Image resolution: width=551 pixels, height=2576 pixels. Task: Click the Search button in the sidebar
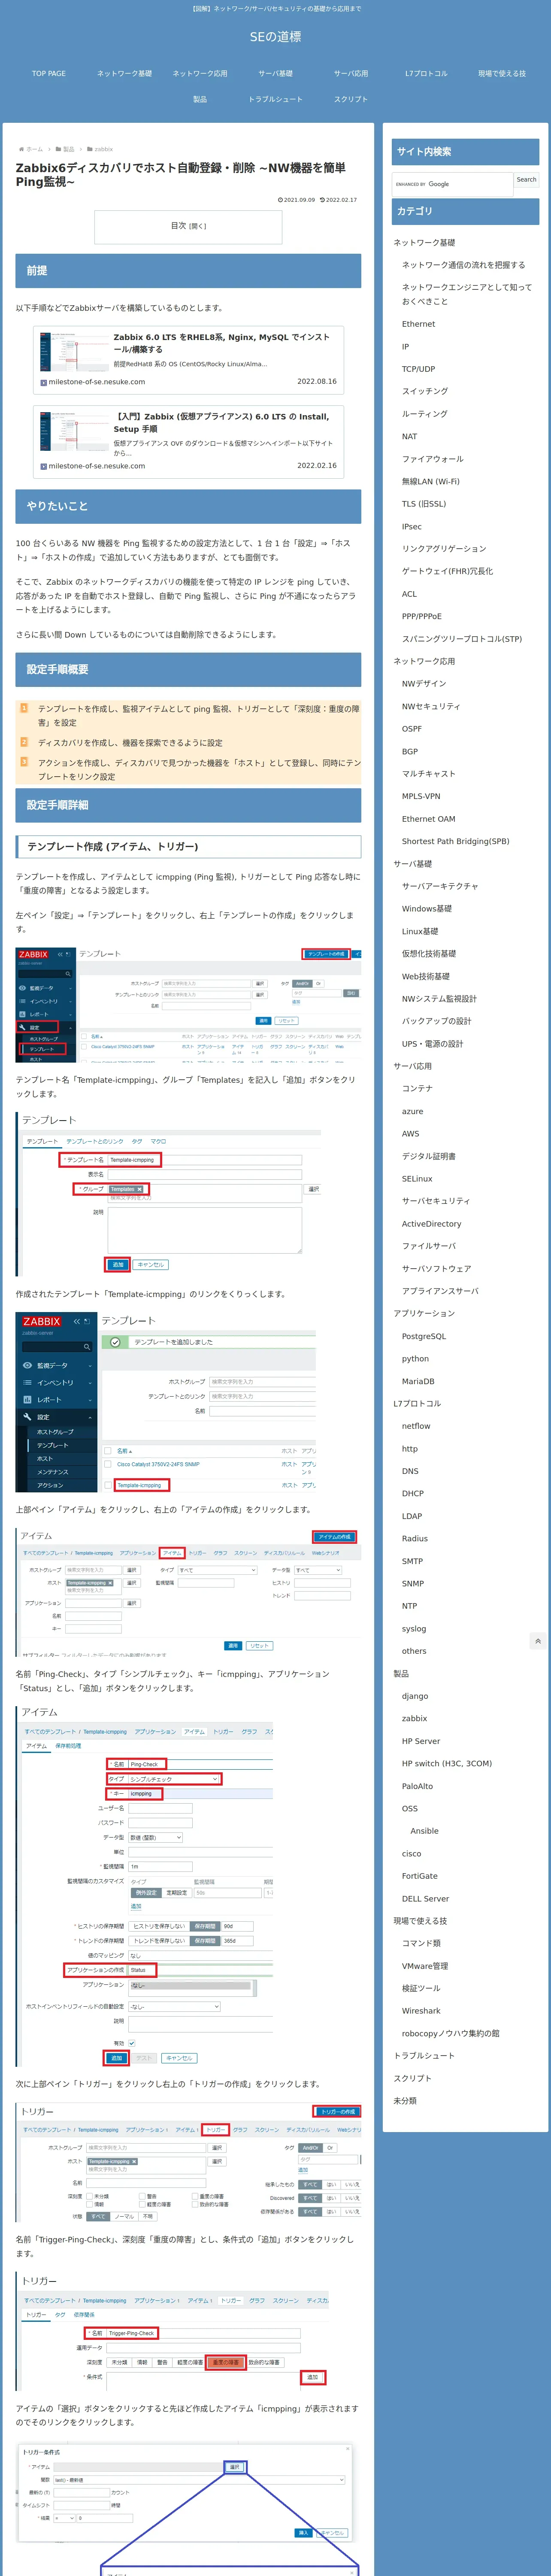pos(526,180)
